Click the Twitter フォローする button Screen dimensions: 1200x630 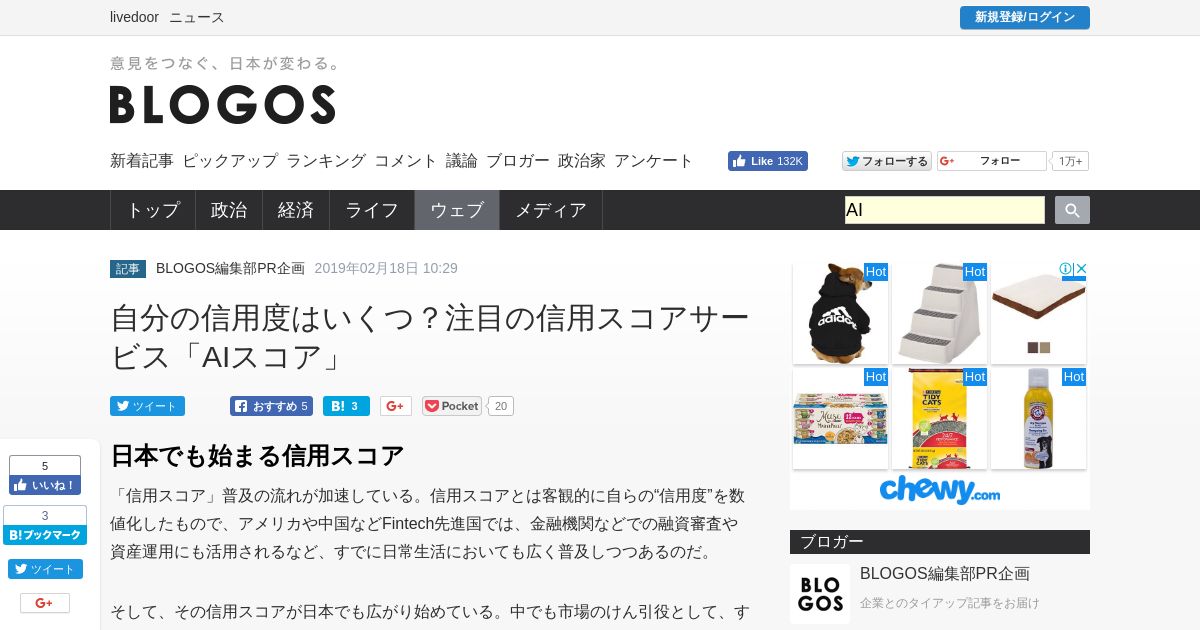[887, 161]
